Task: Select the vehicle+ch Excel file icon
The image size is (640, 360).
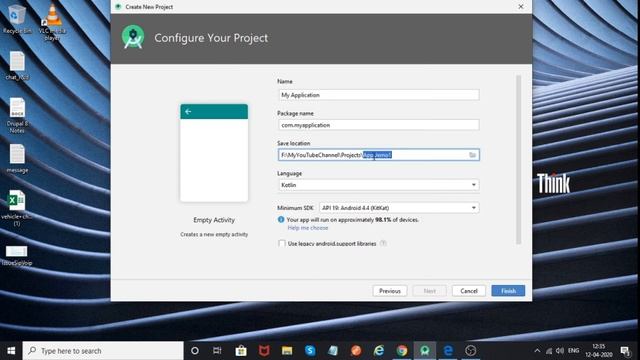Action: click(17, 209)
